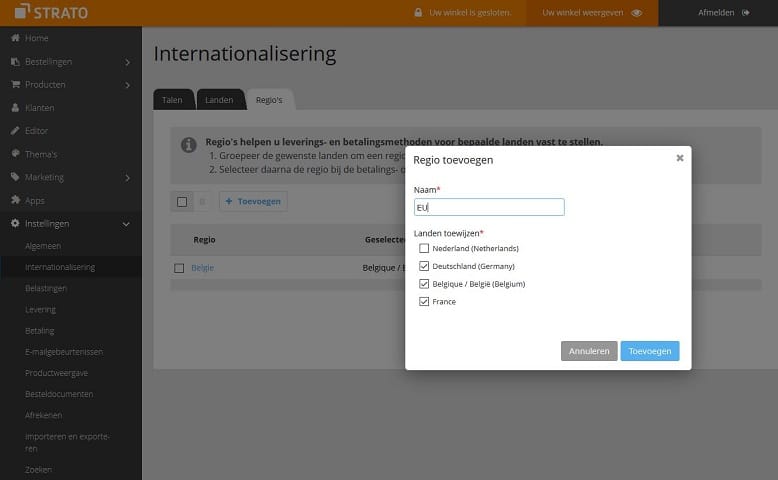Image resolution: width=778 pixels, height=480 pixels.
Task: Click the eye icon beside Uw winkel weergeven
Action: pyautogui.click(x=636, y=13)
